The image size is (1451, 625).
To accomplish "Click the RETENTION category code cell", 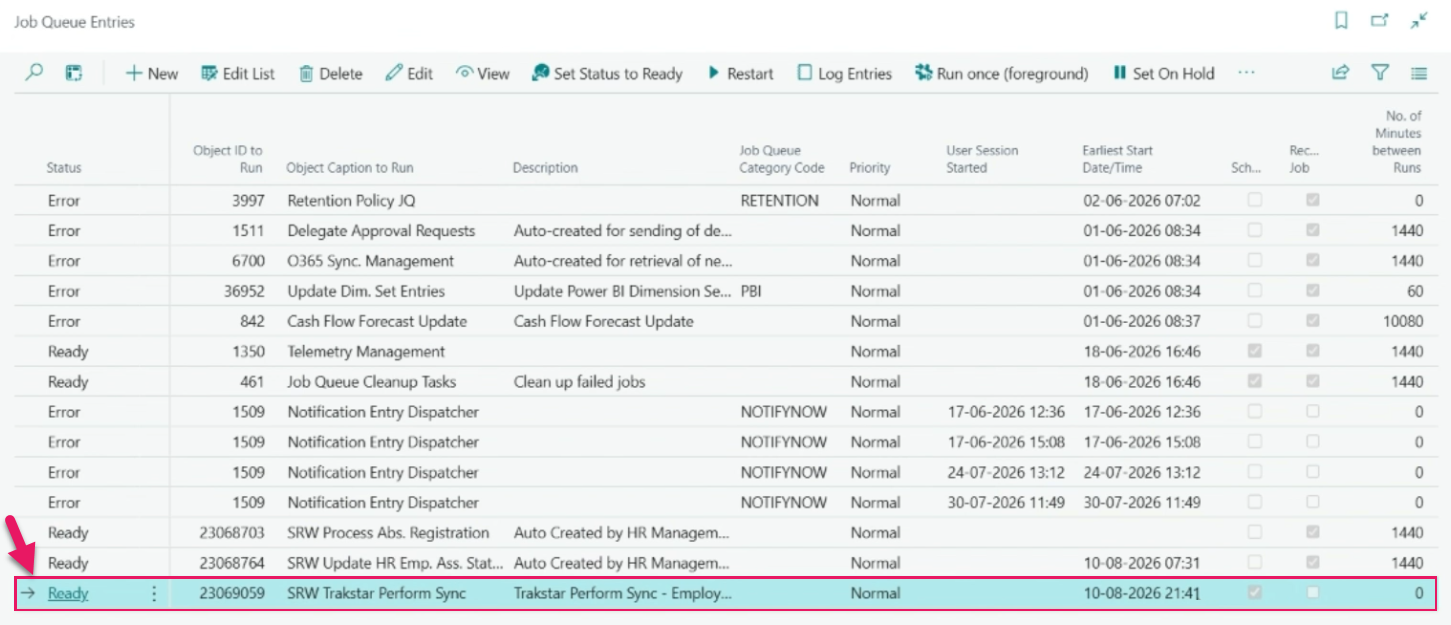I will click(780, 201).
